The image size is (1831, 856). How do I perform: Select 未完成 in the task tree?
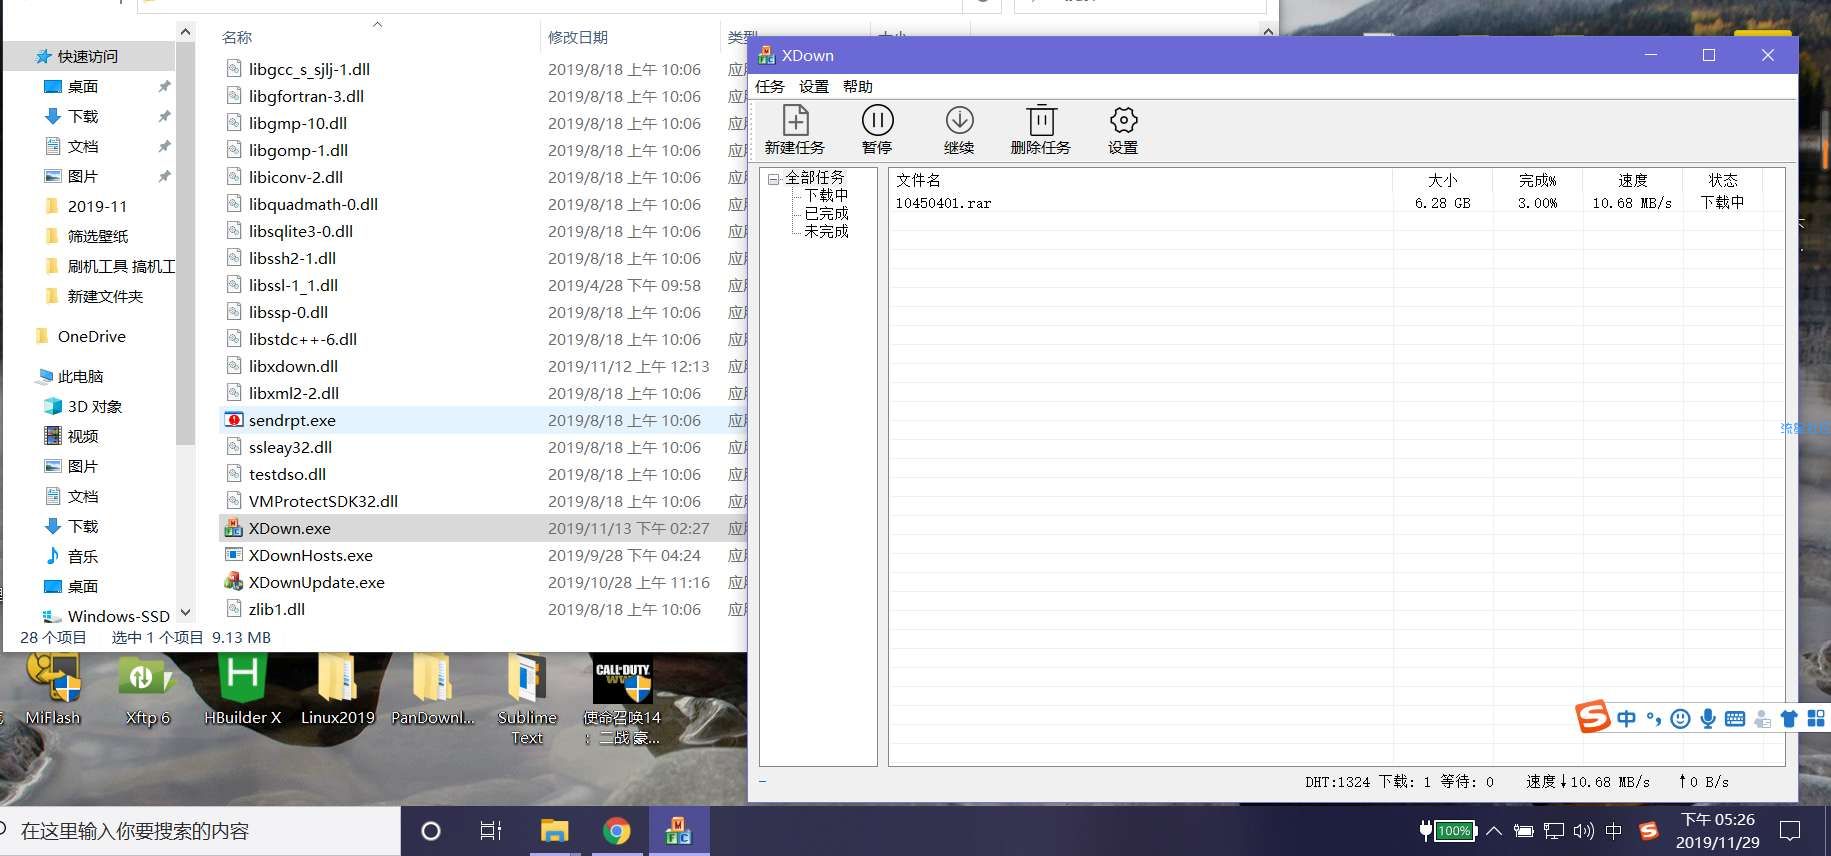pyautogui.click(x=827, y=231)
